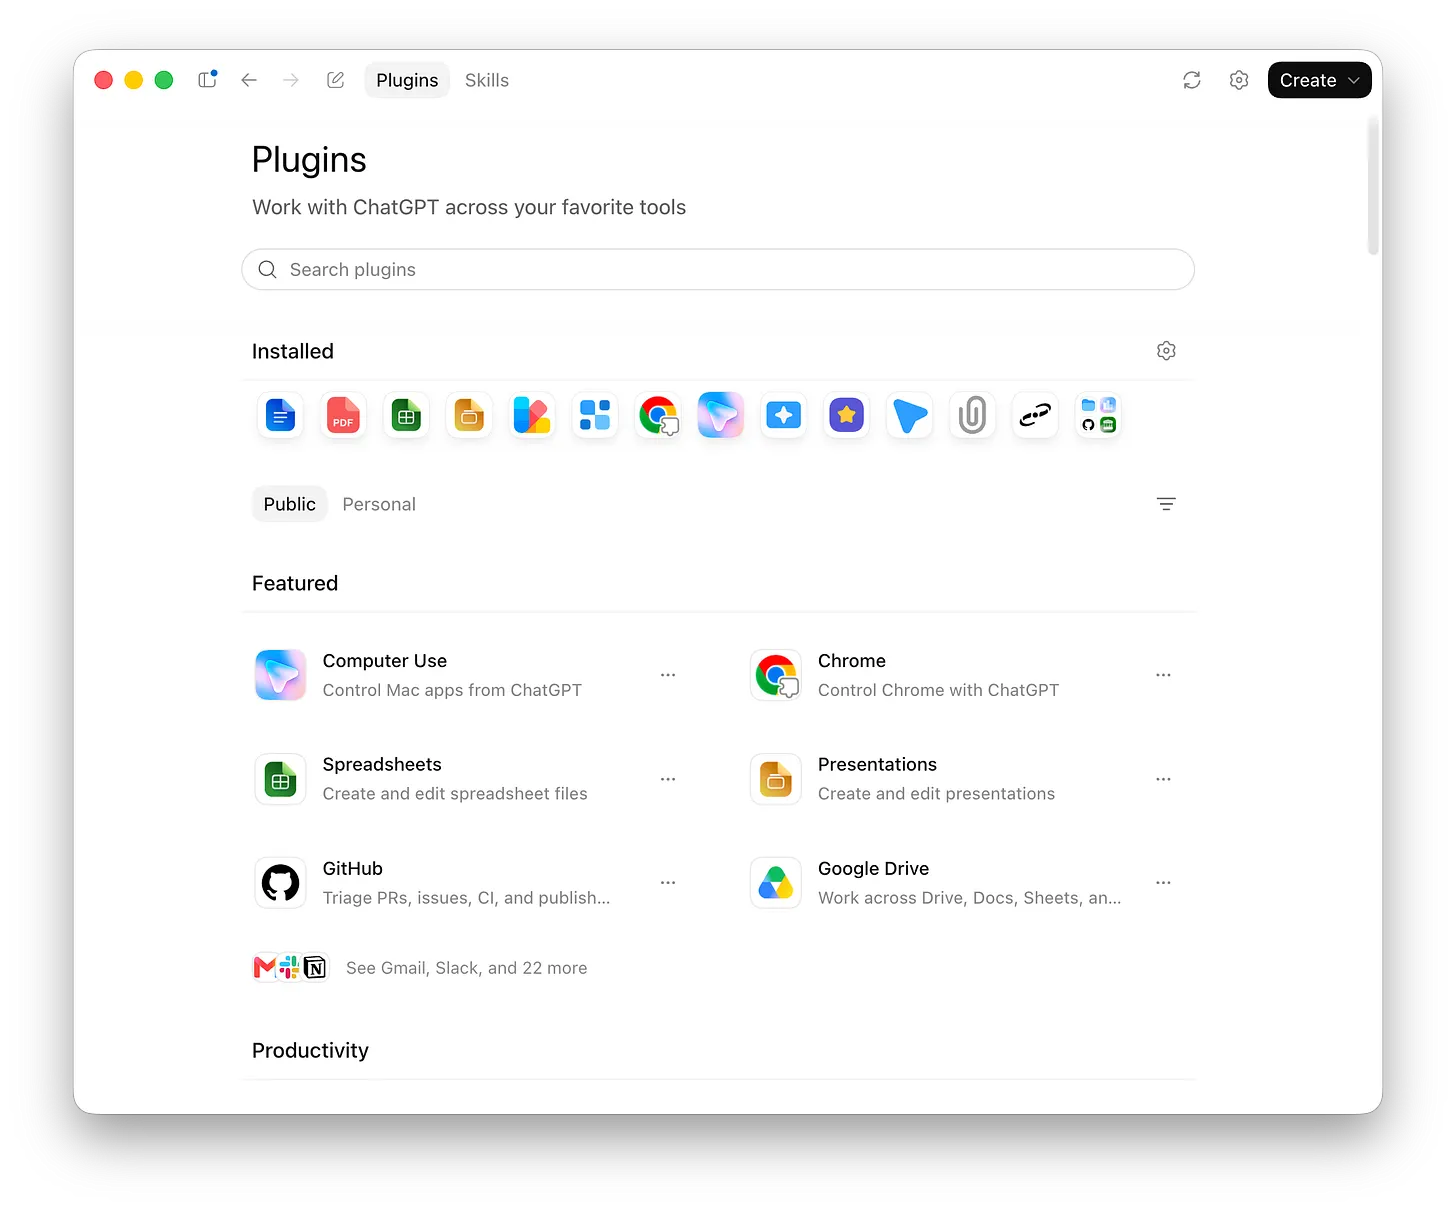Toggle the sidebar panel icon in the title bar
This screenshot has height=1211, width=1456.
207,80
